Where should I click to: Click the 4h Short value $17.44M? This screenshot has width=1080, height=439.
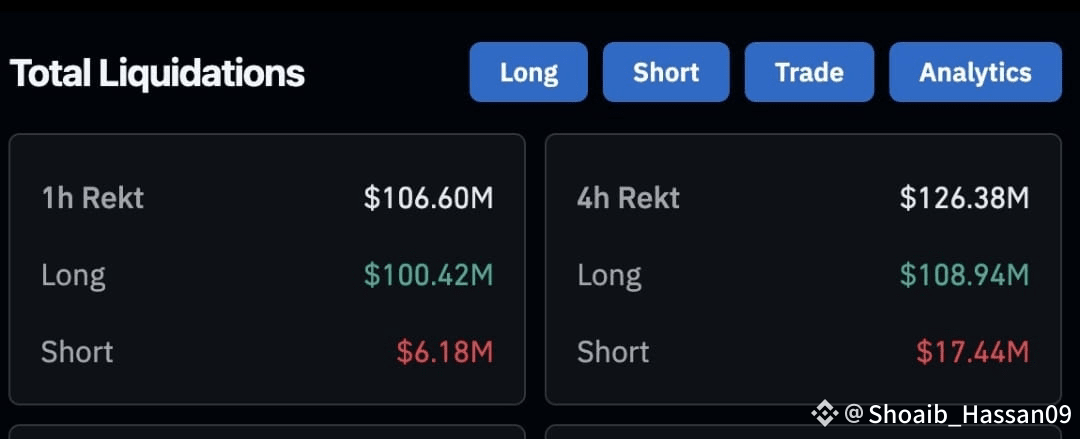(973, 352)
